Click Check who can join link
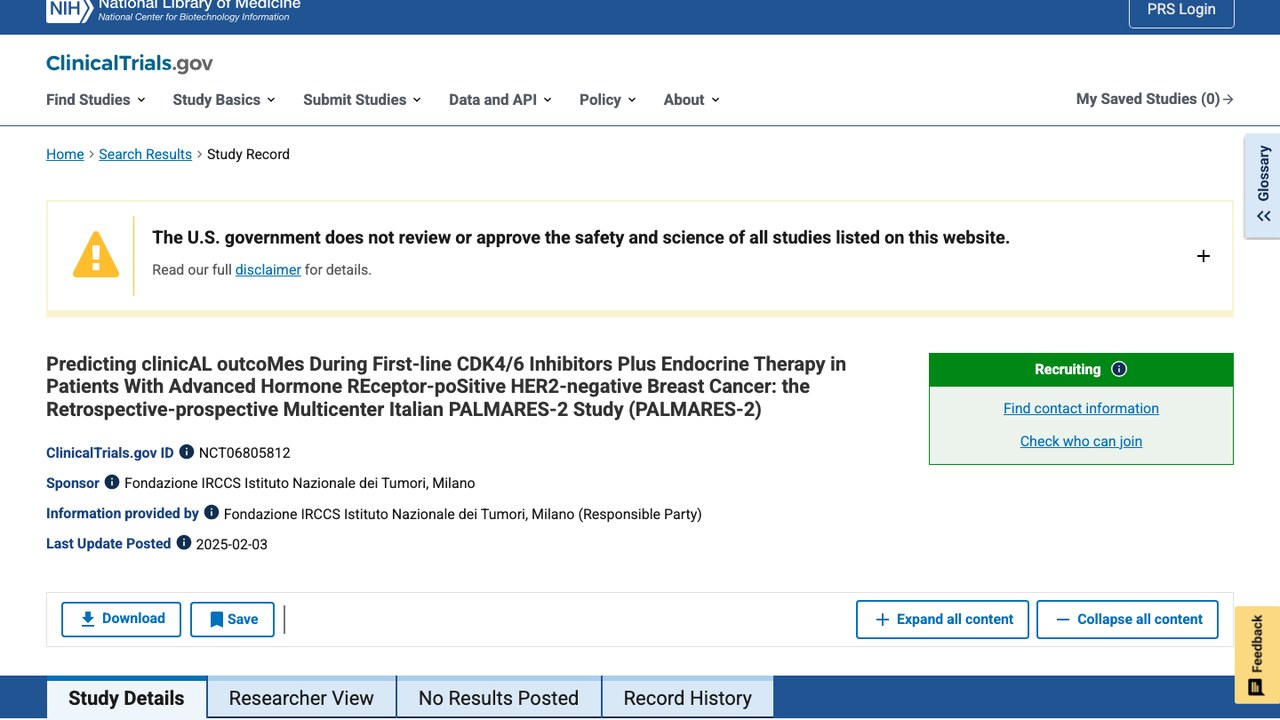Image resolution: width=1280 pixels, height=720 pixels. tap(1081, 441)
